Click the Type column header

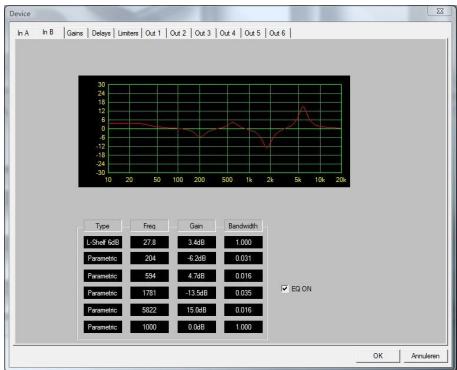(x=103, y=226)
